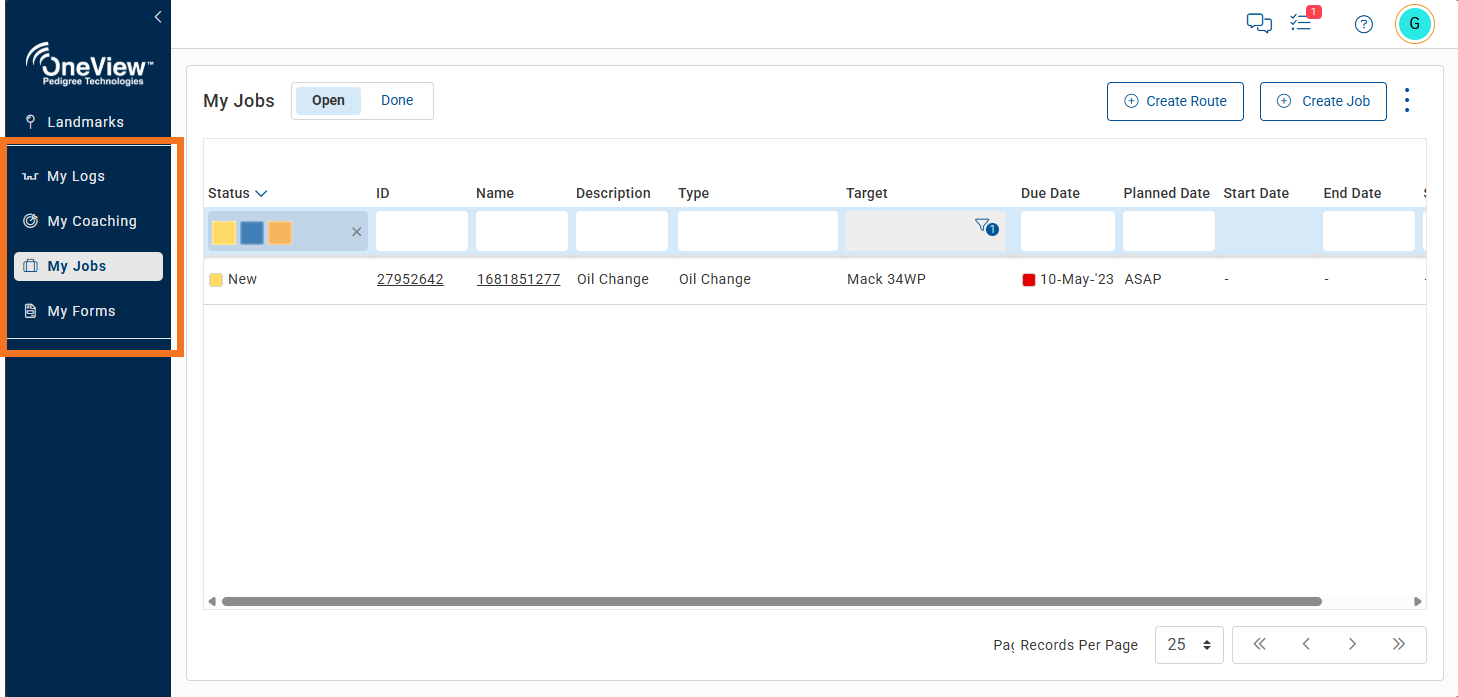Click the New status cell
Screen dimensions: 1458x697
(x=233, y=279)
